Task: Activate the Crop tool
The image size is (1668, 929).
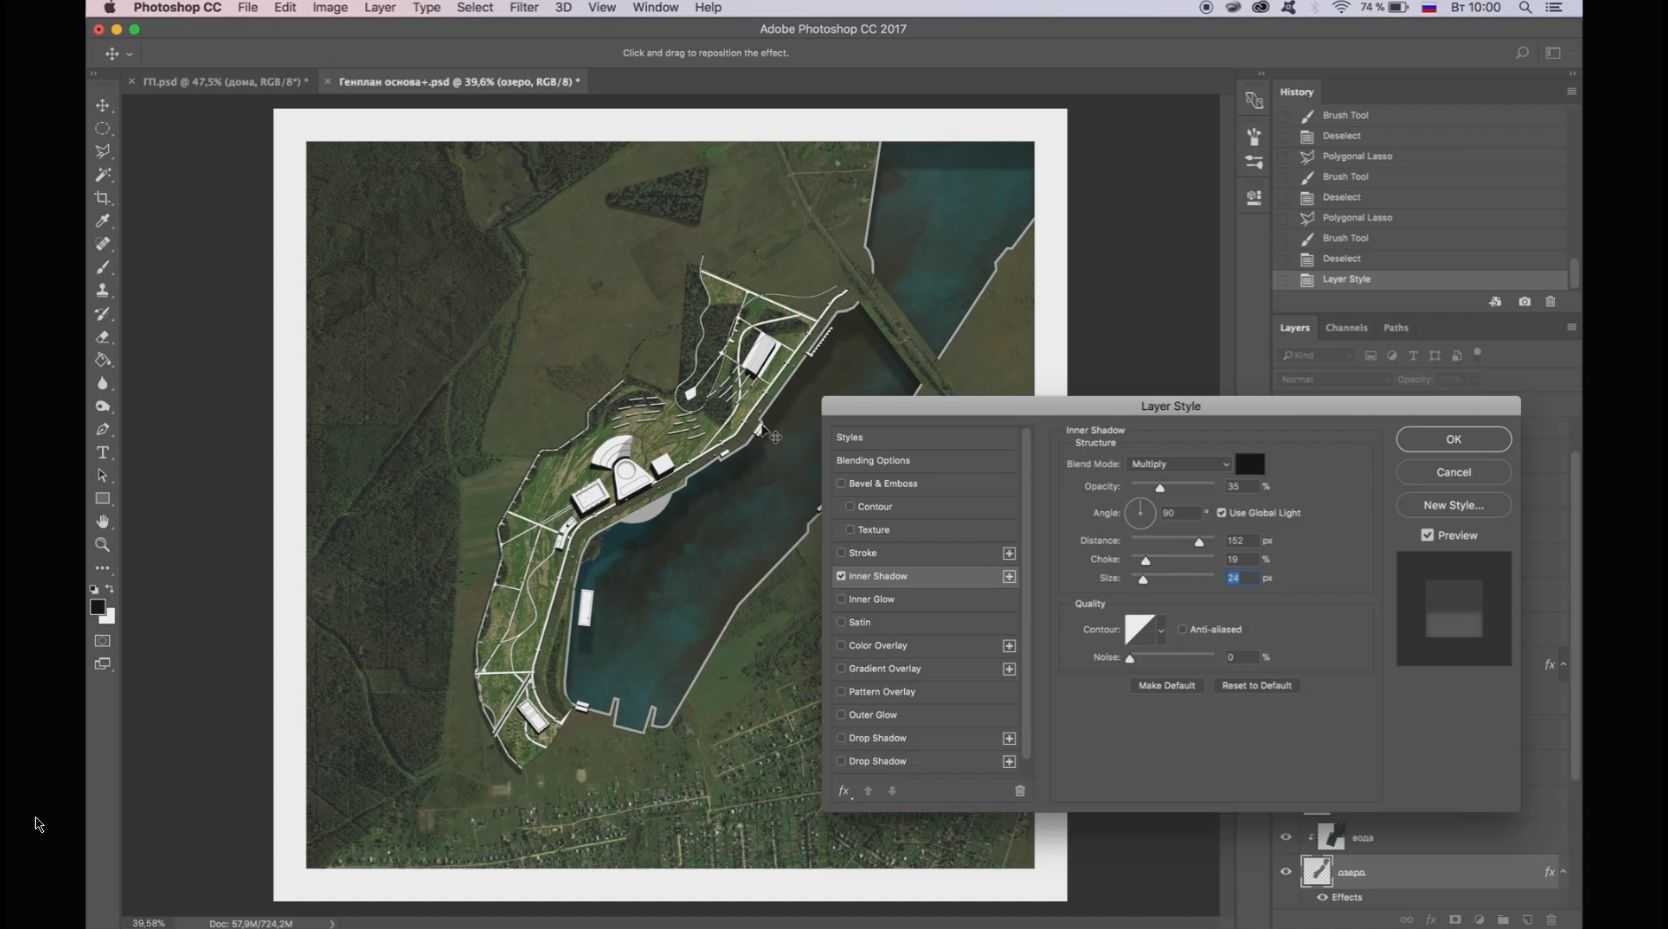Action: [103, 198]
